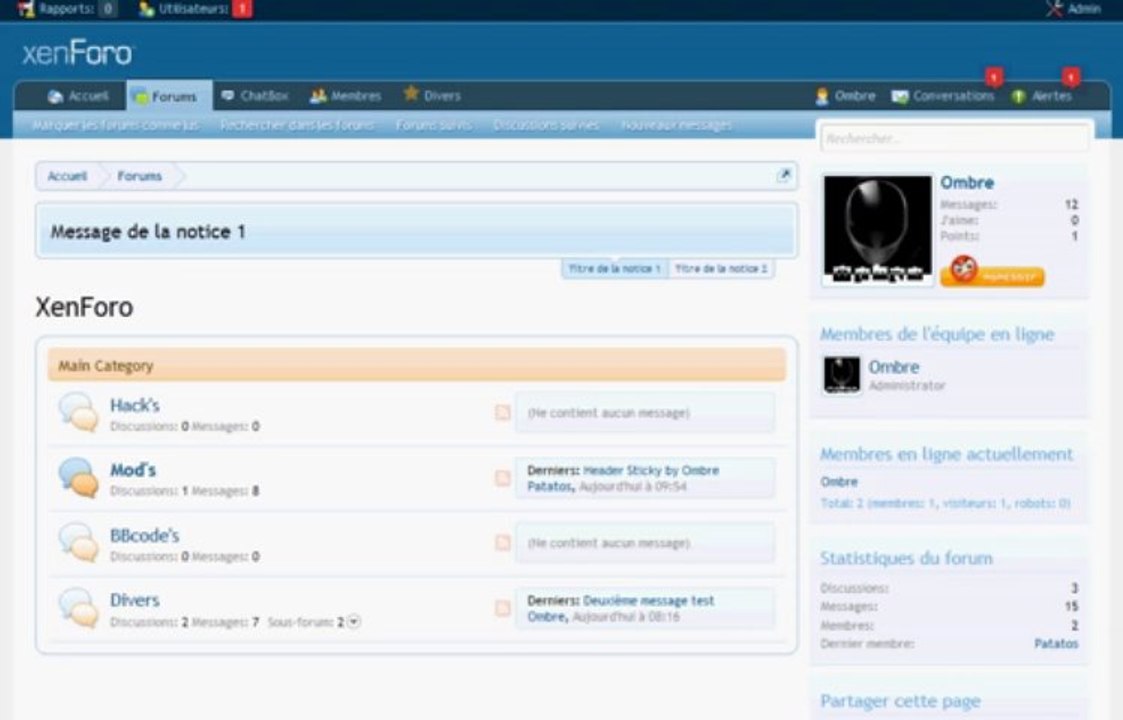This screenshot has height=720, width=1123.
Task: Click the RSS feed icon for Mod's
Action: tap(503, 478)
